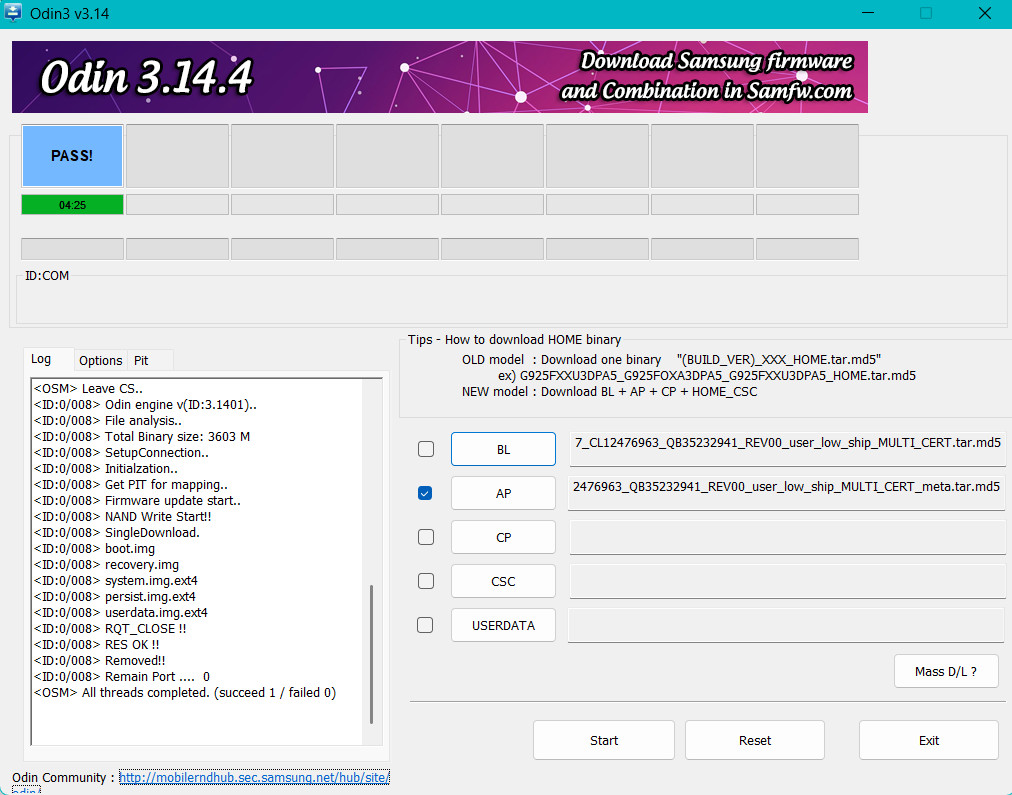Click the Samfw.com Odin 3.14.4 banner
1012x795 pixels.
tap(440, 77)
